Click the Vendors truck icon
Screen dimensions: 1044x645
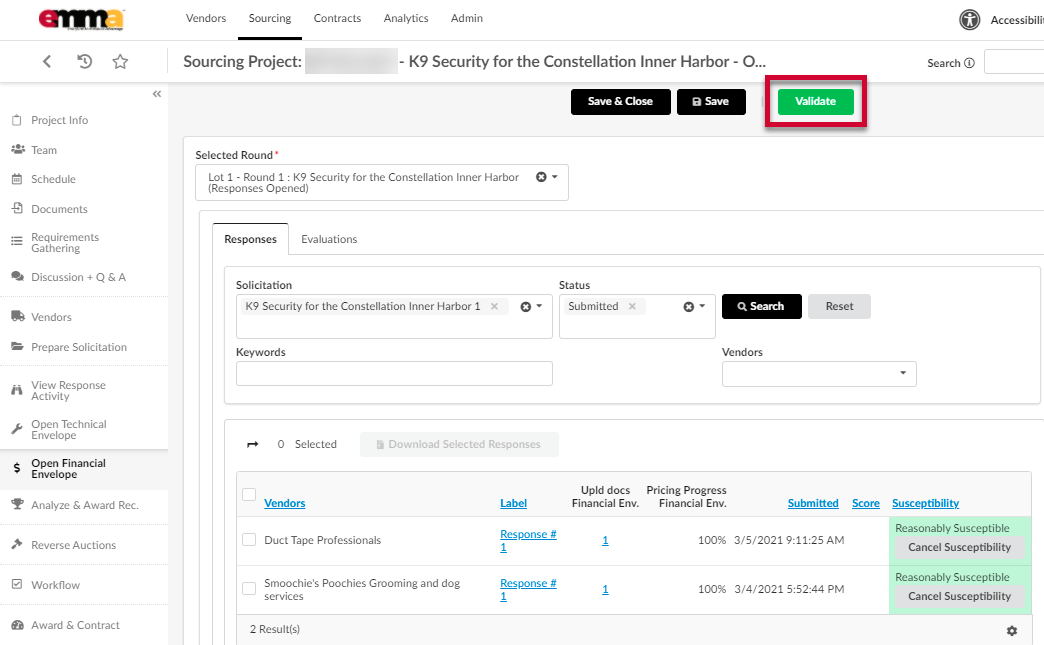pyautogui.click(x=18, y=316)
